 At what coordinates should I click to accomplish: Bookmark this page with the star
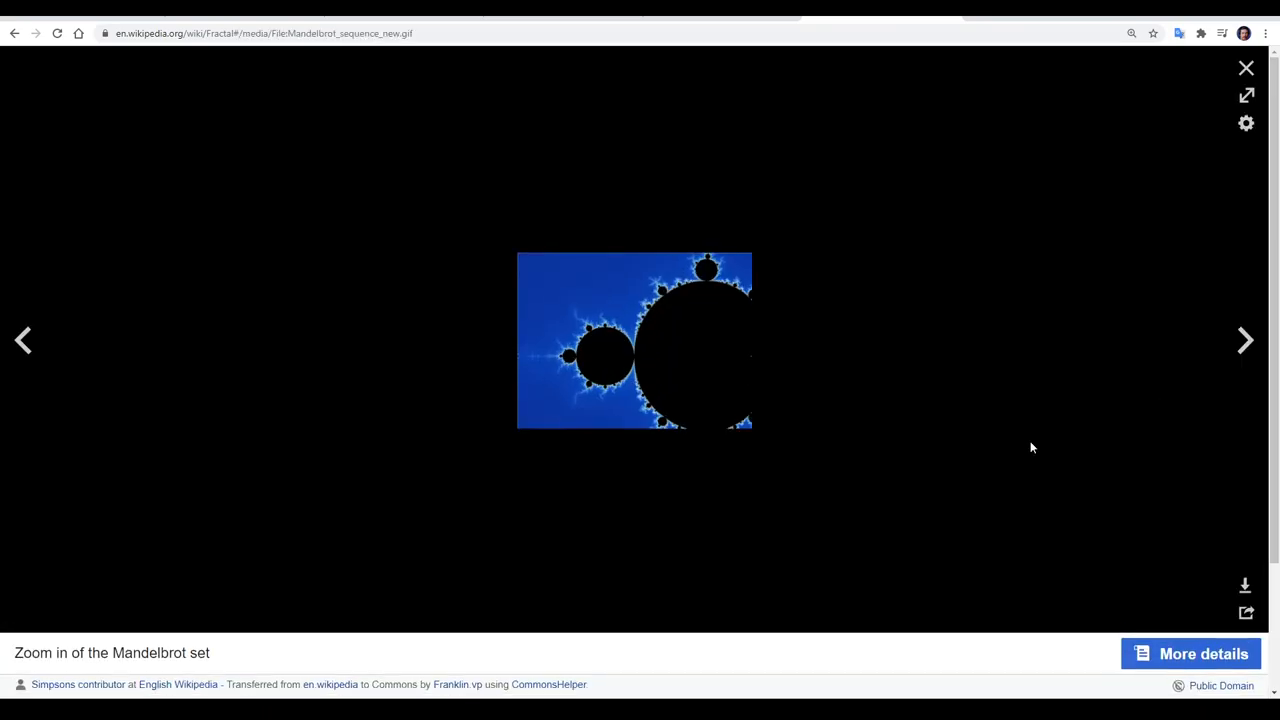(x=1153, y=33)
